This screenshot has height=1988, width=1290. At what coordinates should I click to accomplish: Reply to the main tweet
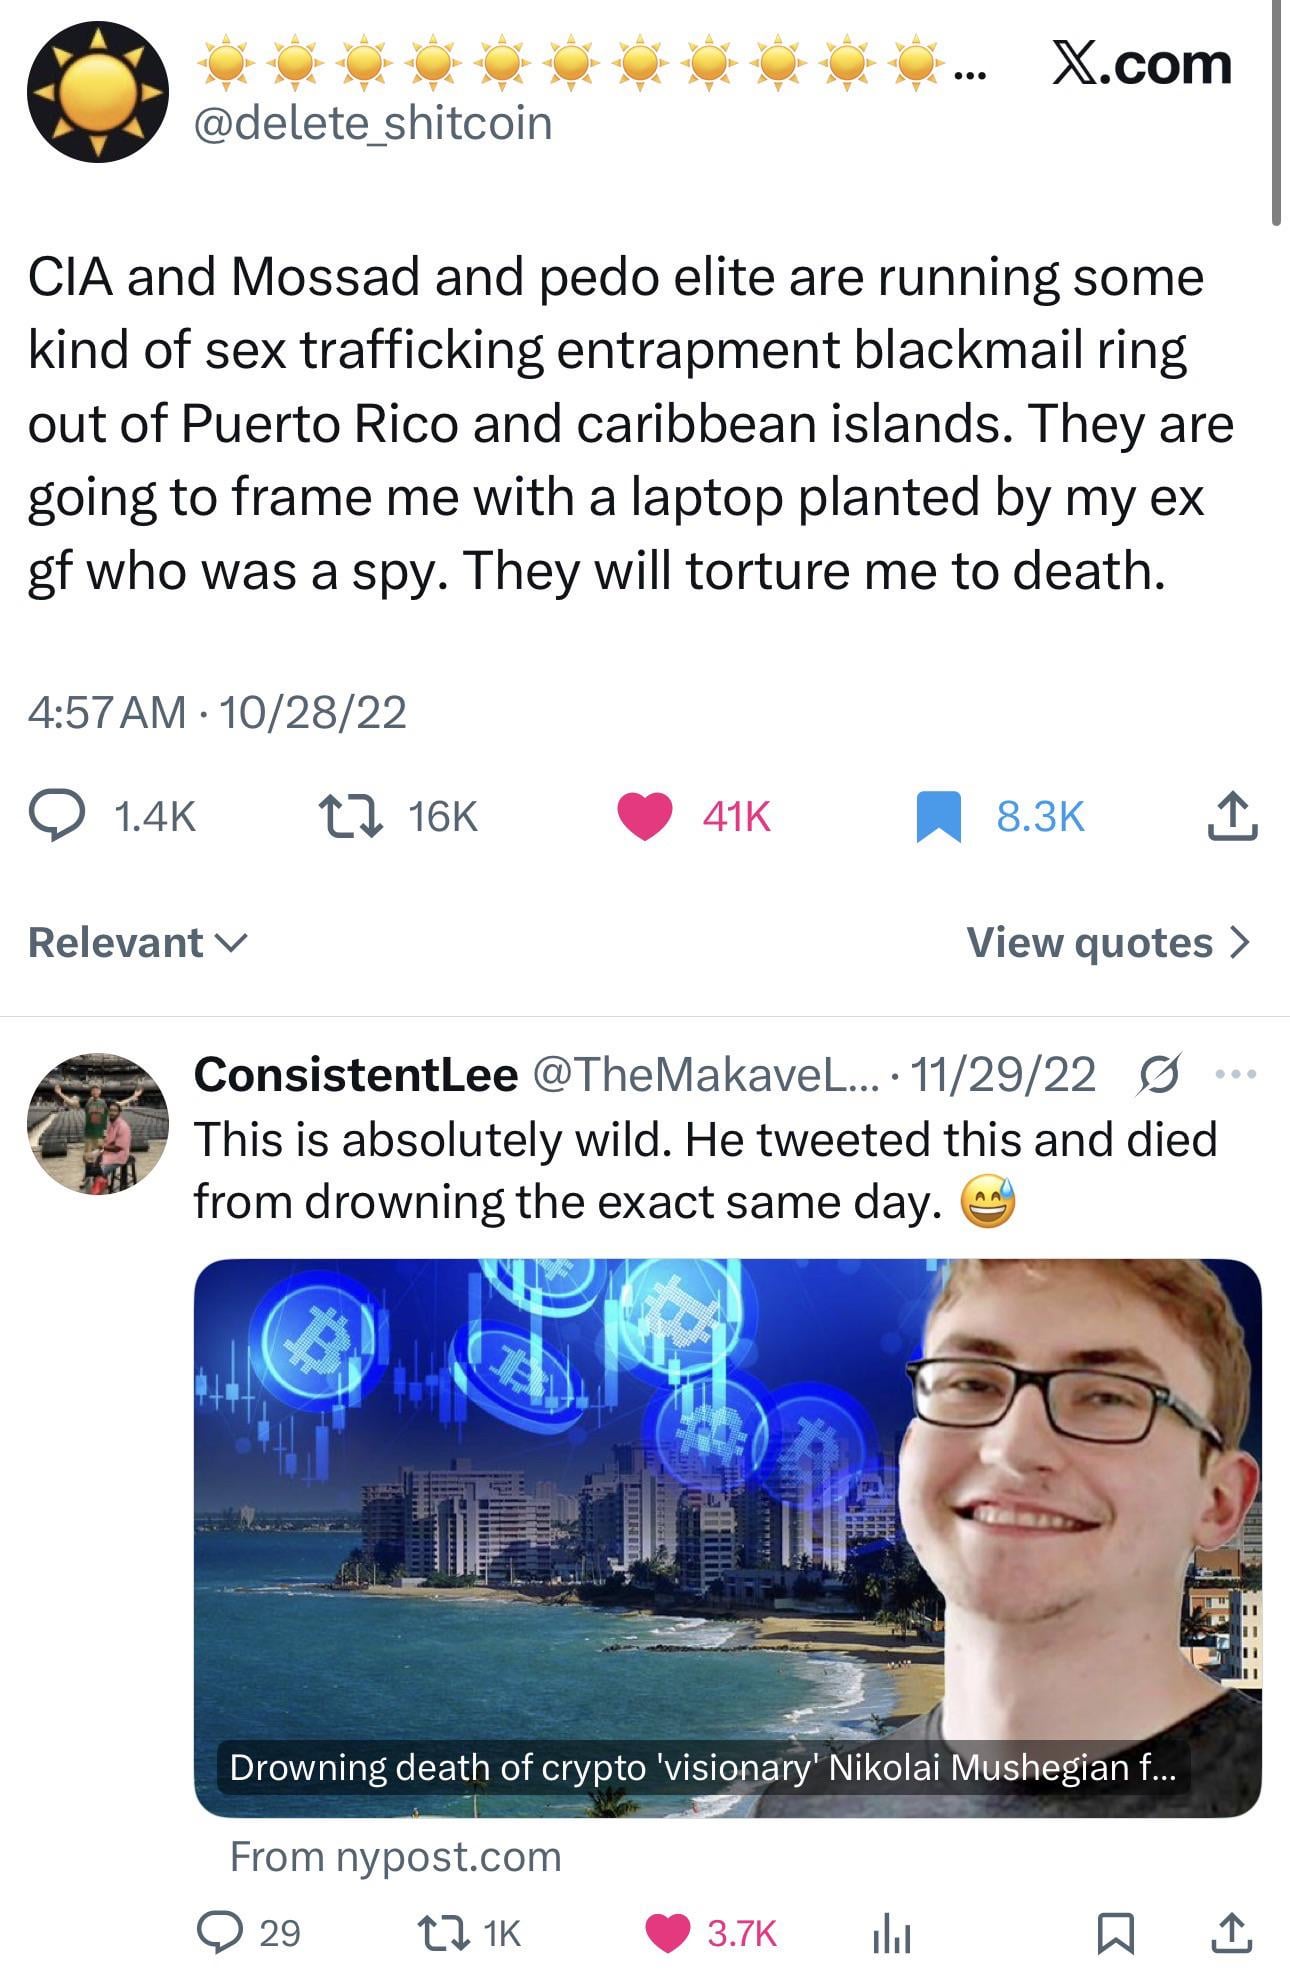(x=59, y=816)
